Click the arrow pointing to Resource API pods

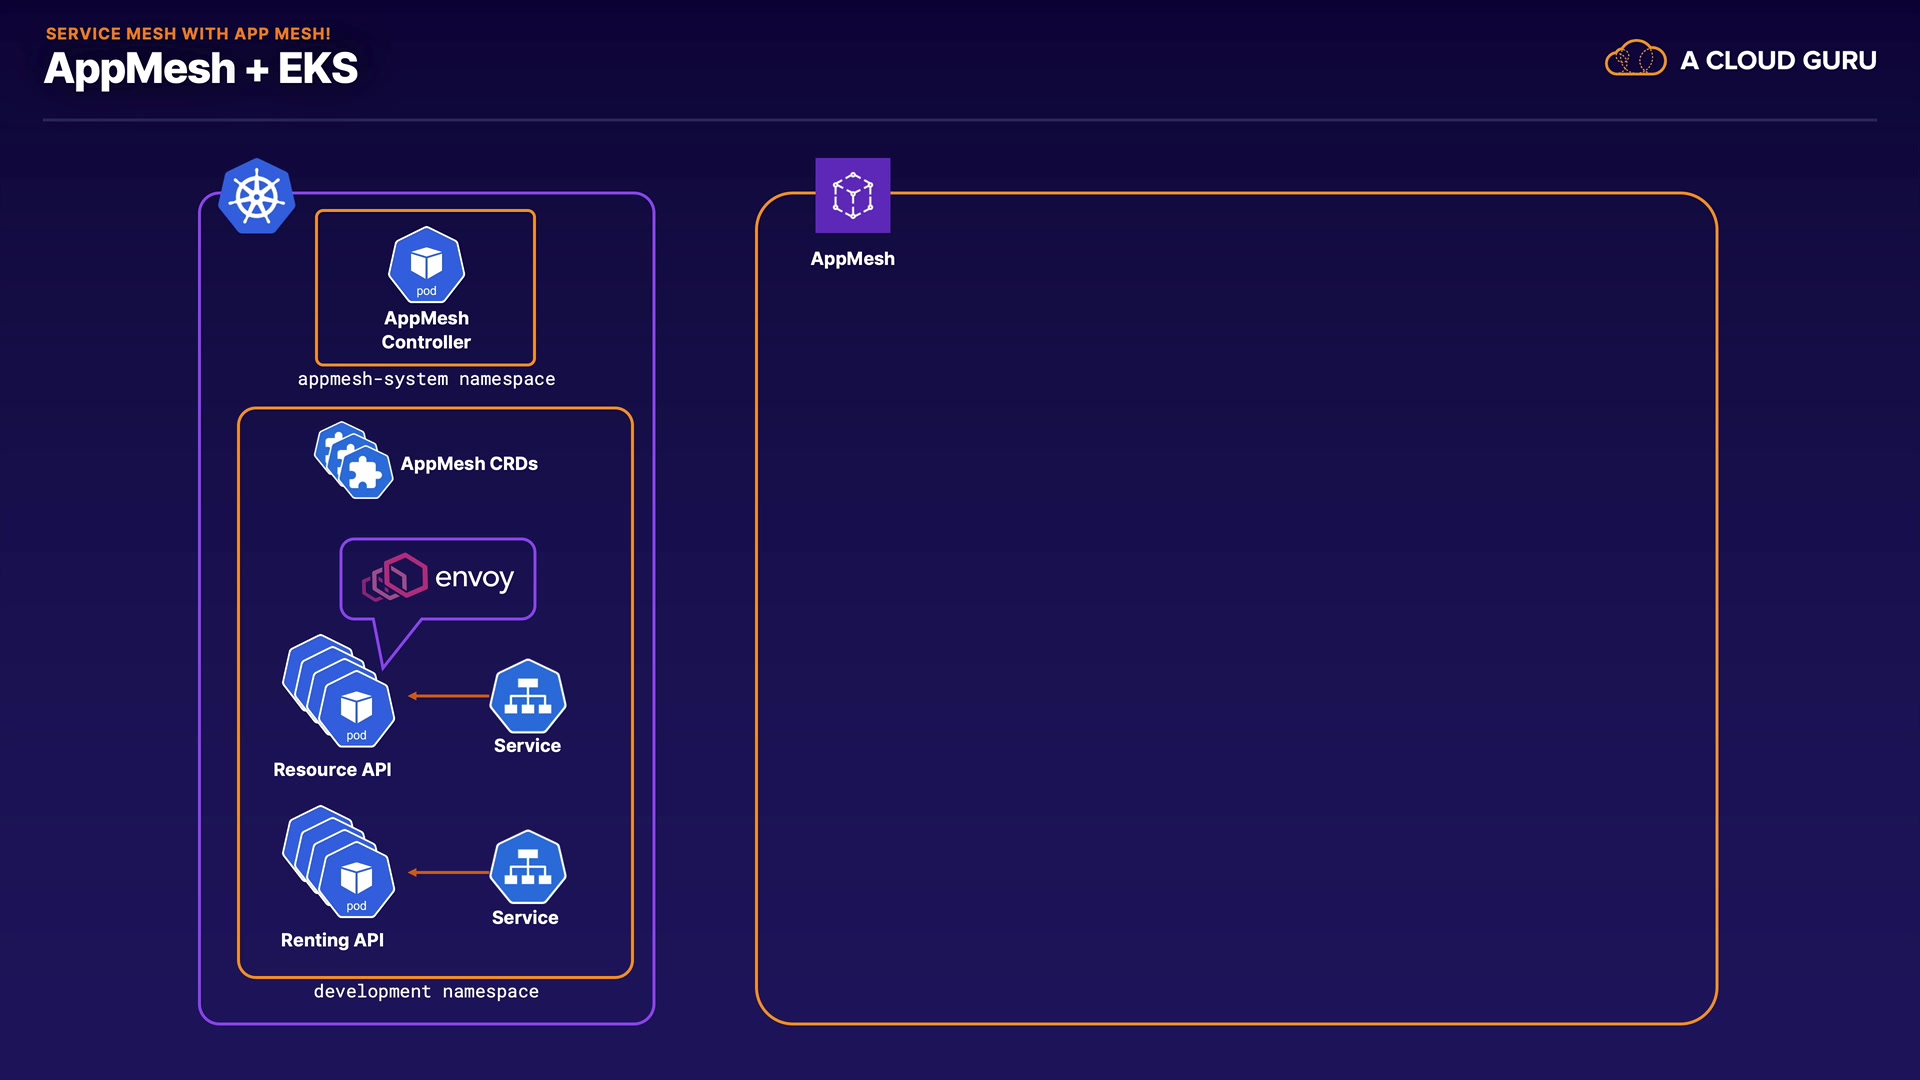(x=448, y=696)
